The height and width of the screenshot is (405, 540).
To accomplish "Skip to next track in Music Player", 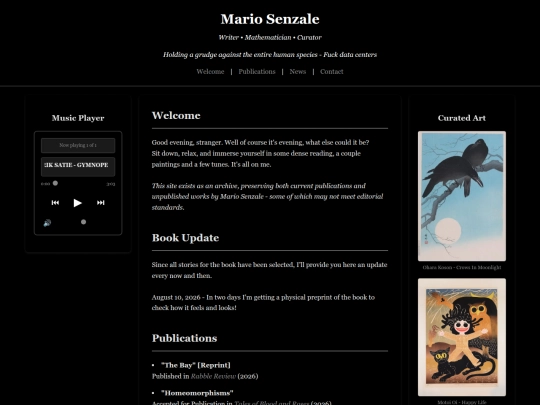I will 100,203.
